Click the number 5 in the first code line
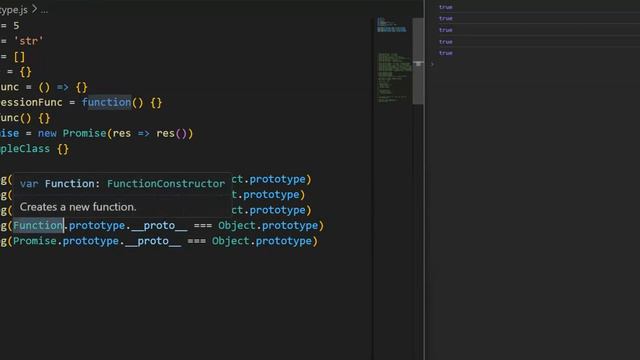 tap(16, 26)
